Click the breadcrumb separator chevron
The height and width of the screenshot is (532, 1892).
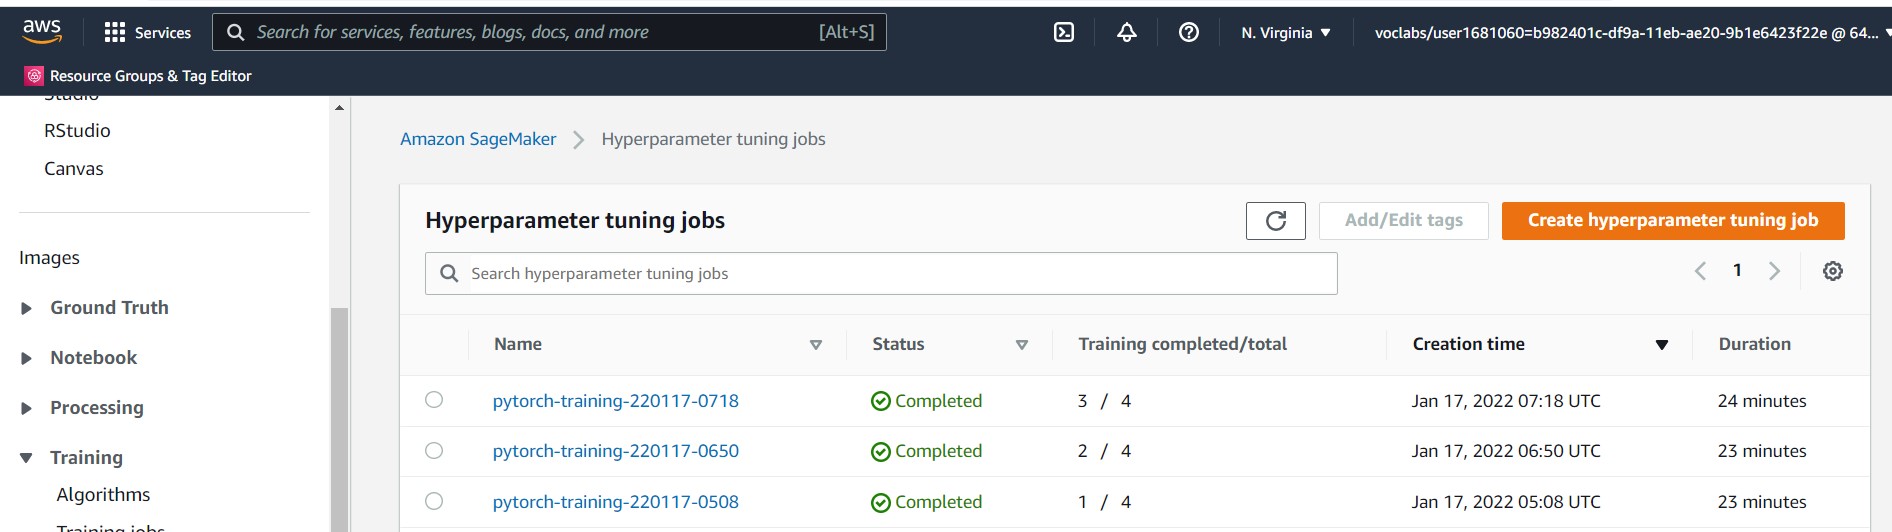click(x=578, y=140)
